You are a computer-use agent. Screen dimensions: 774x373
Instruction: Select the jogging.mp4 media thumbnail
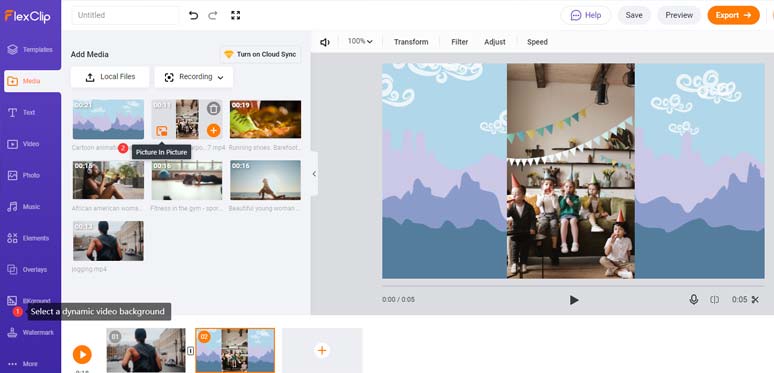click(109, 241)
